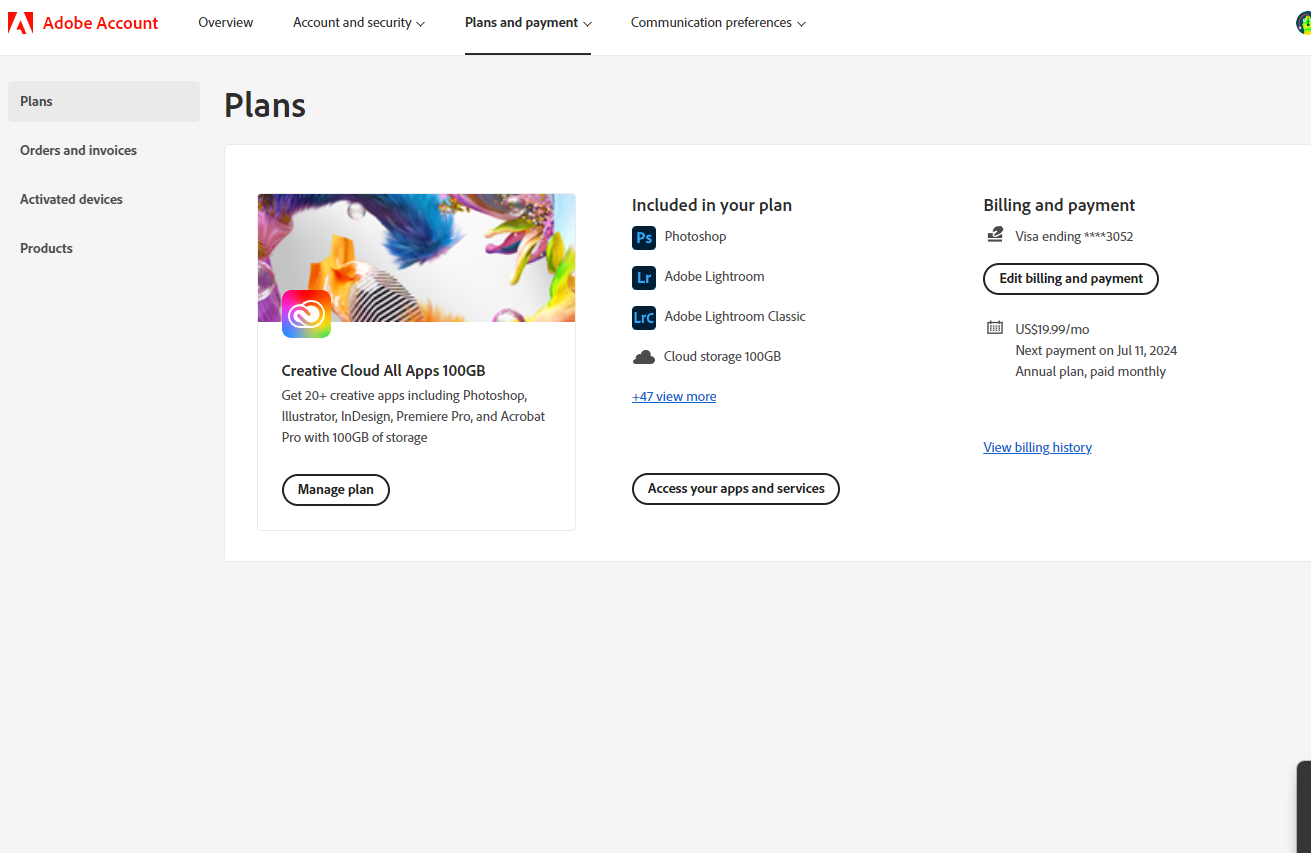
Task: Click the Creative Cloud app icon
Action: point(306,314)
